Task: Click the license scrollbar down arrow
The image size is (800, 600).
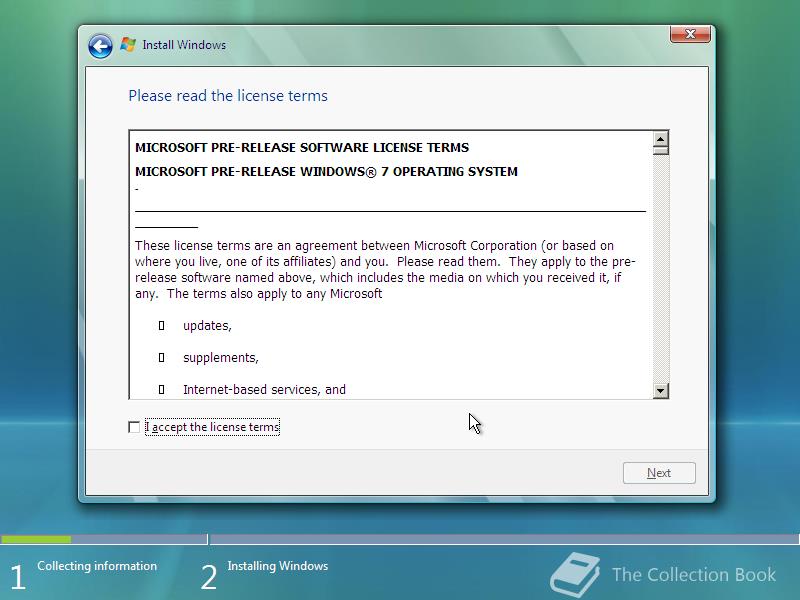Action: point(661,391)
